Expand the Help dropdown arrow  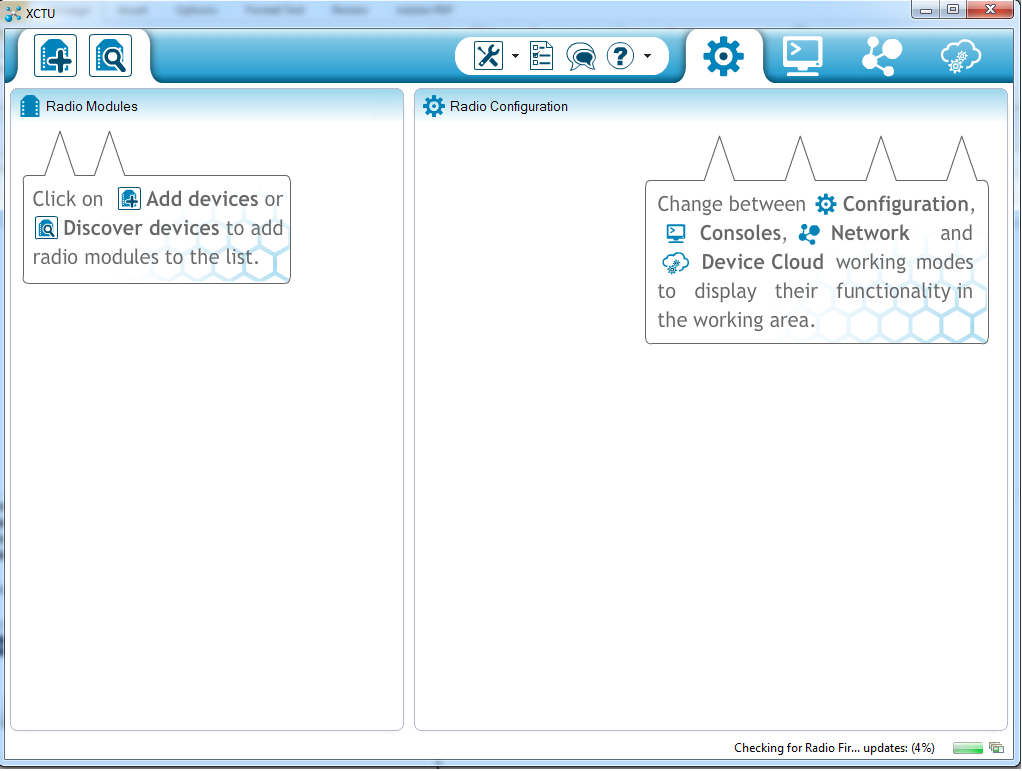(647, 56)
